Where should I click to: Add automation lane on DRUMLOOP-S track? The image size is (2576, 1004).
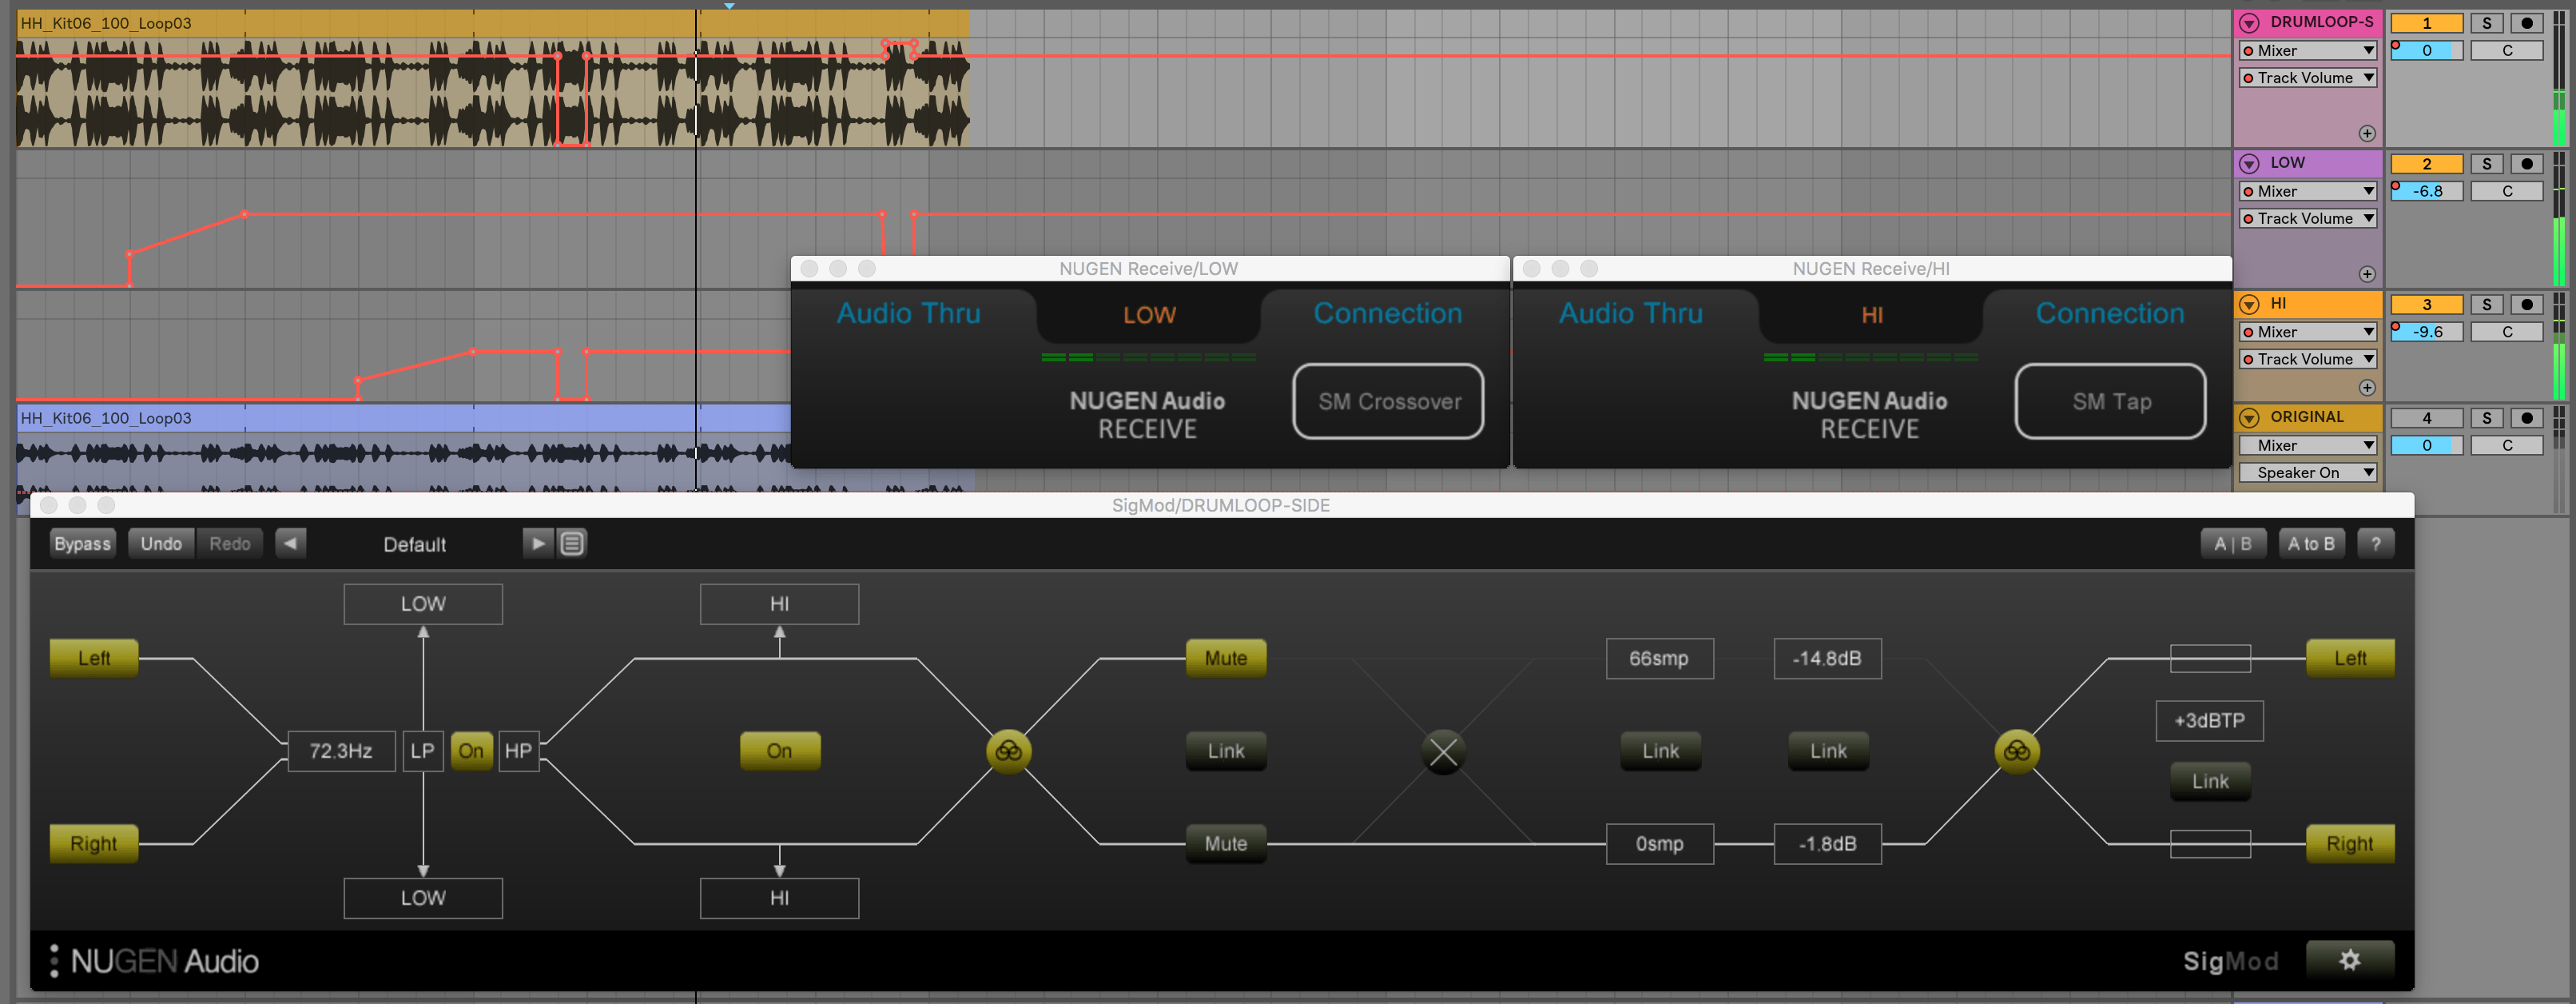click(x=2366, y=133)
